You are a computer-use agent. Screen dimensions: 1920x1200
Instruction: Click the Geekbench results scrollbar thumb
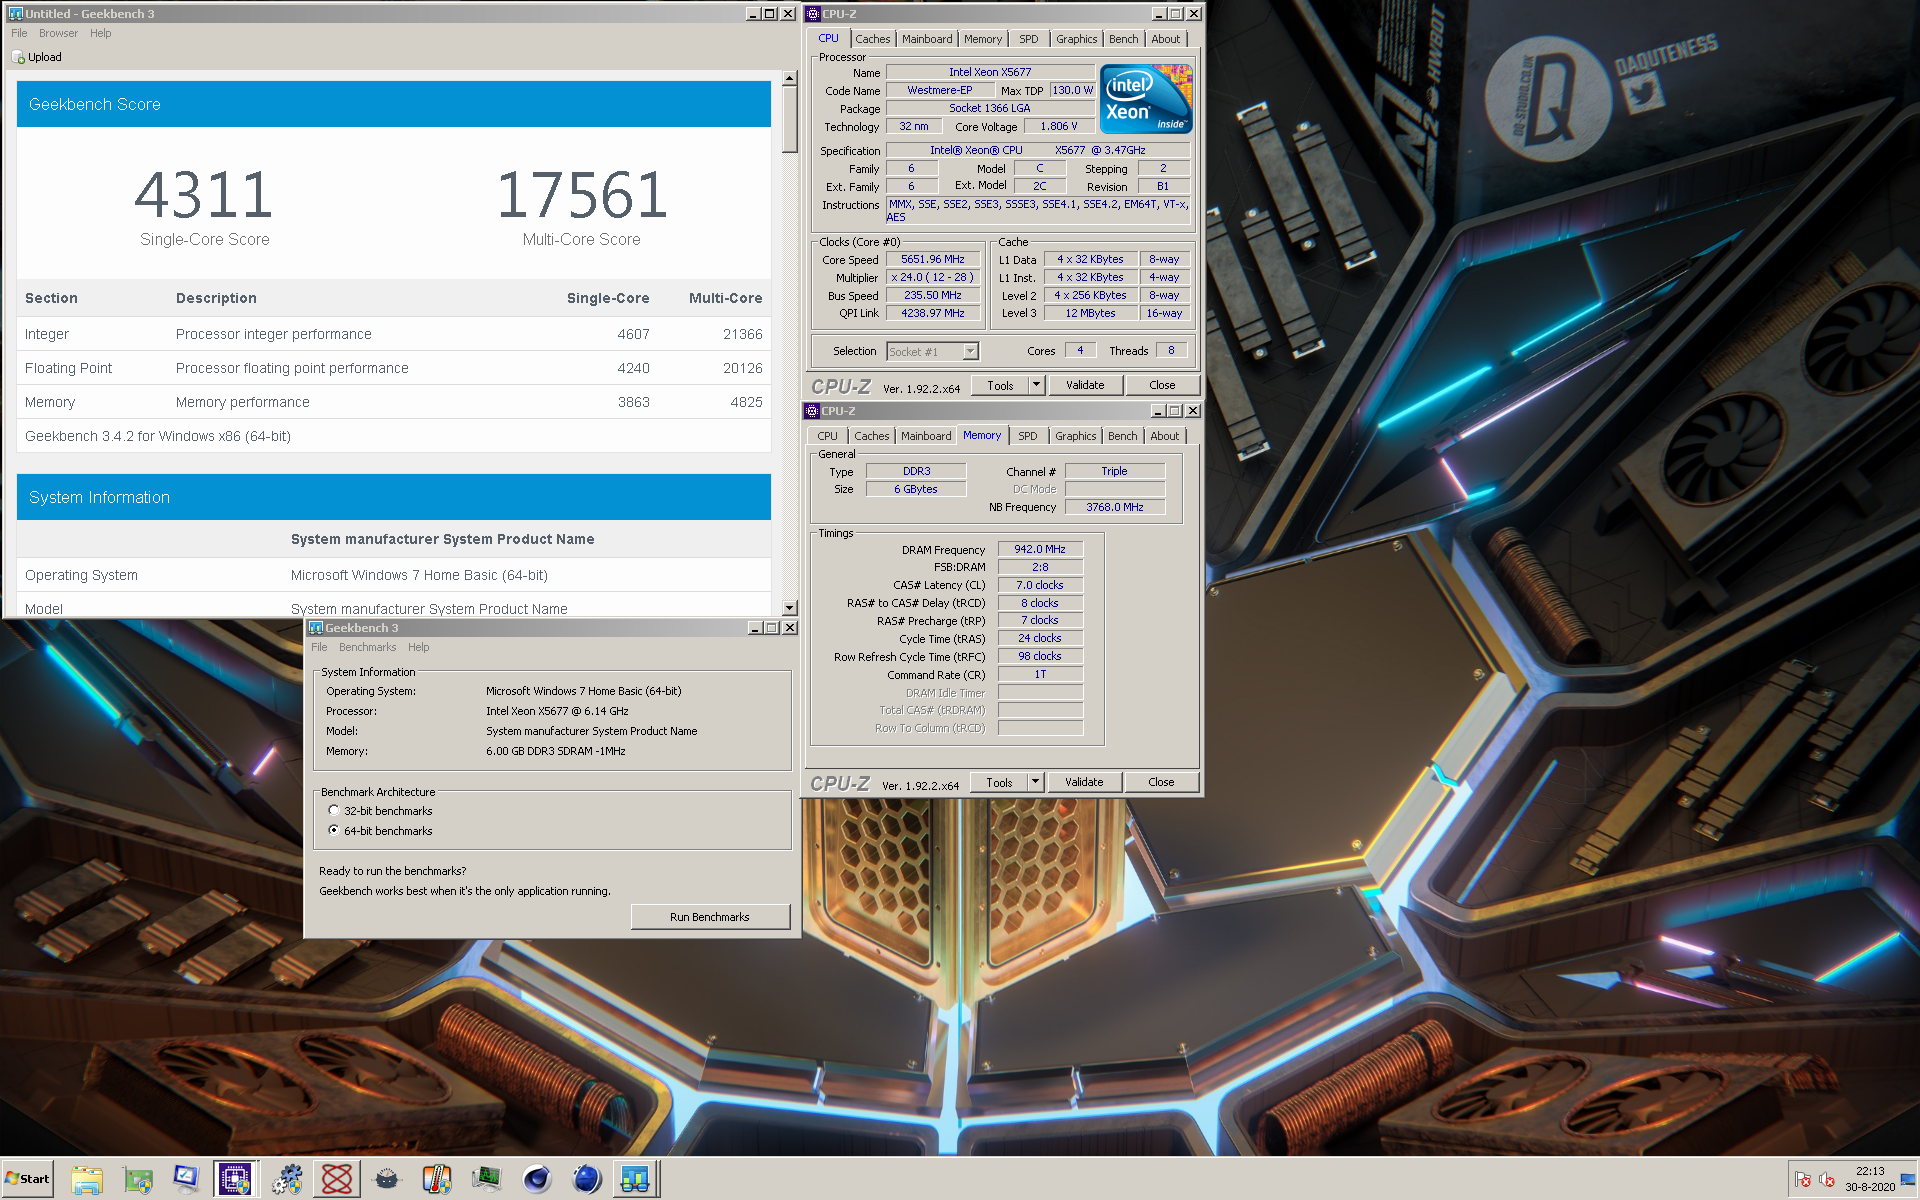[x=790, y=118]
